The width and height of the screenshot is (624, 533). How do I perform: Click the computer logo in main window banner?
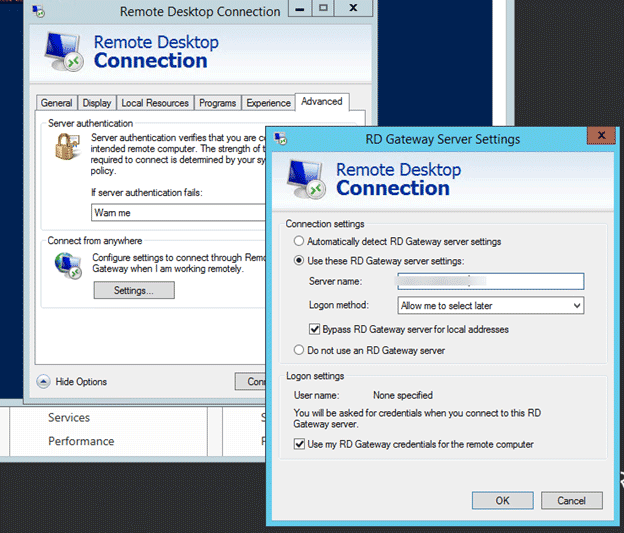pos(65,51)
